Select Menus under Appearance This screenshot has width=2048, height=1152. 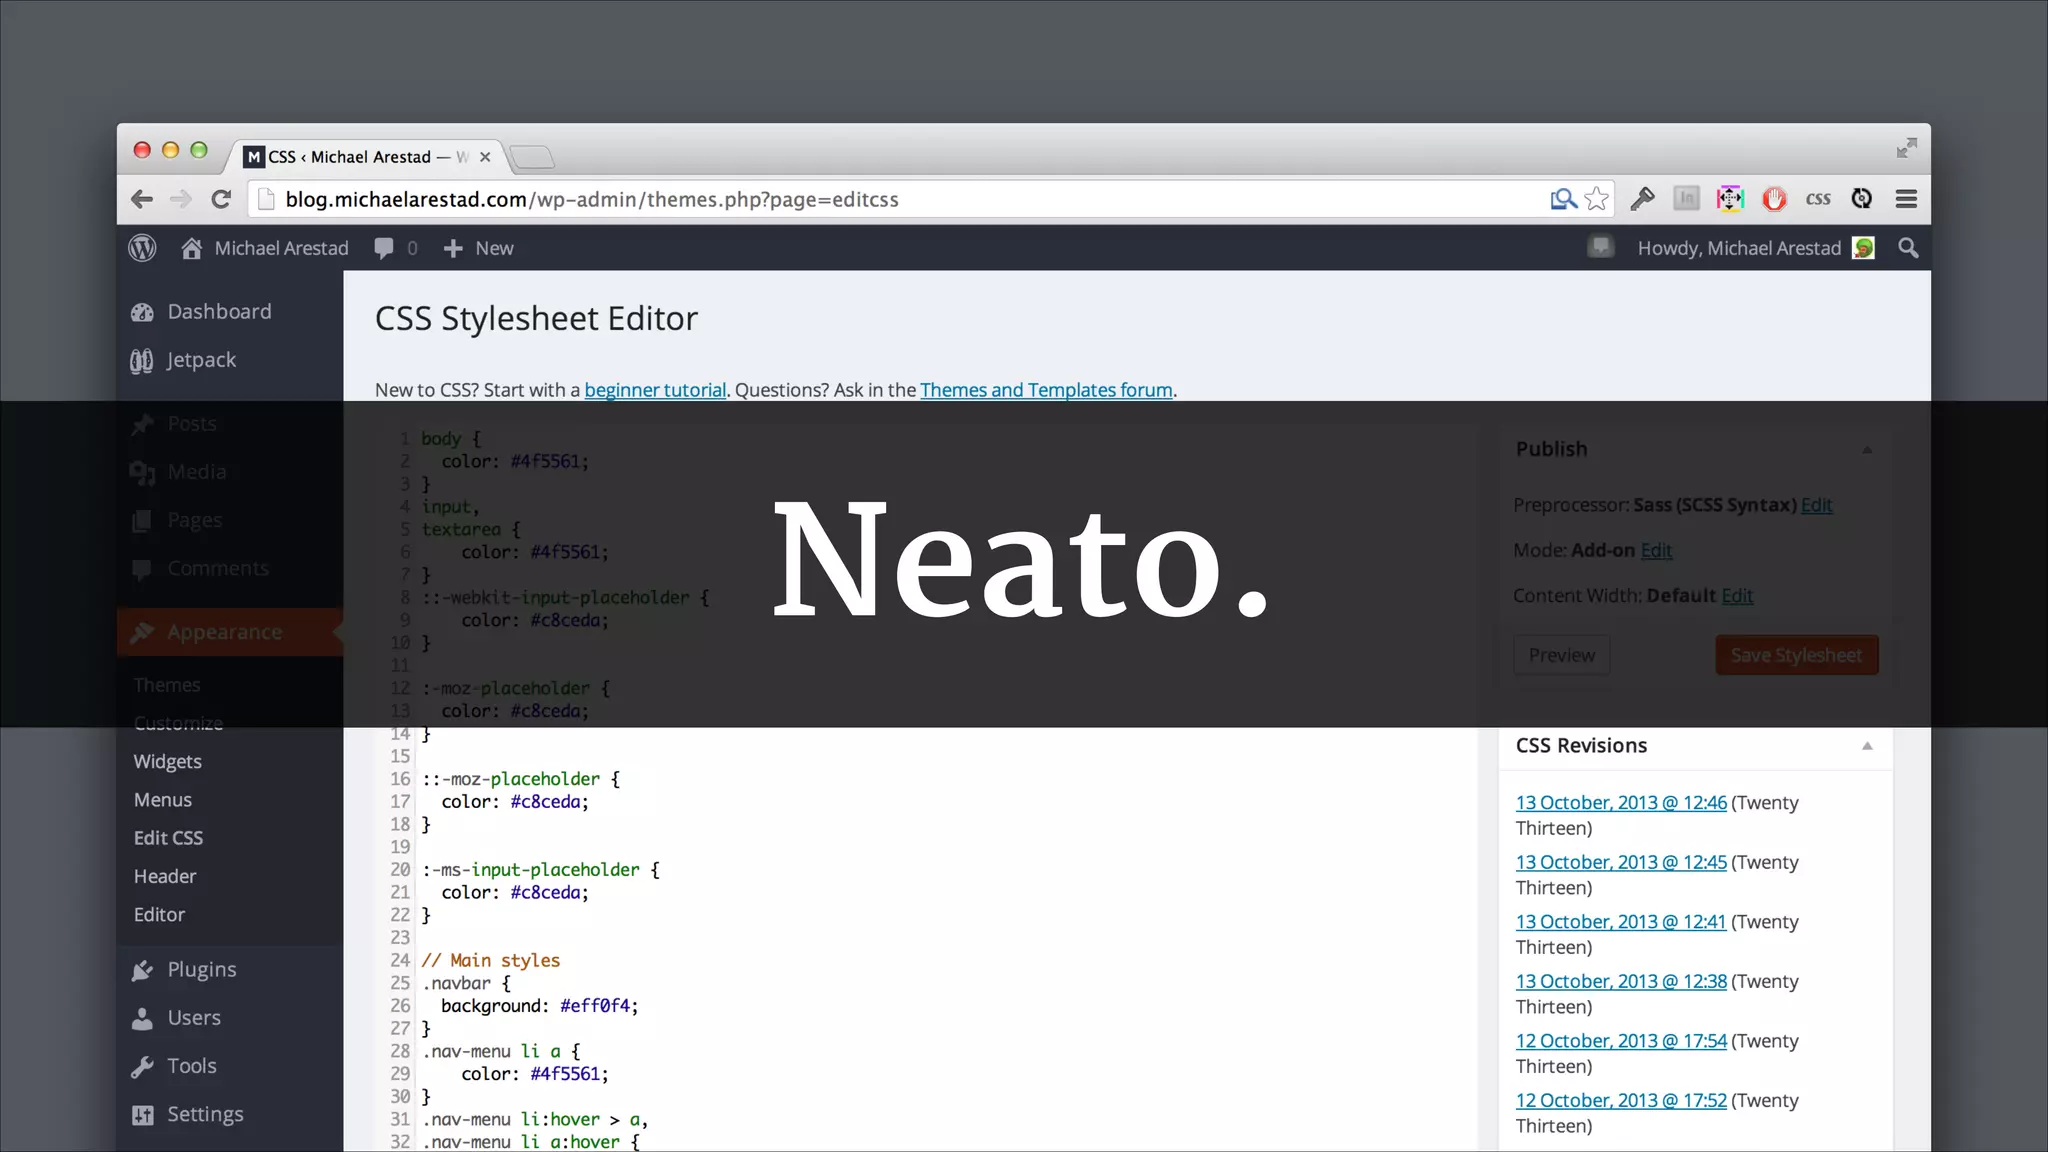(163, 800)
